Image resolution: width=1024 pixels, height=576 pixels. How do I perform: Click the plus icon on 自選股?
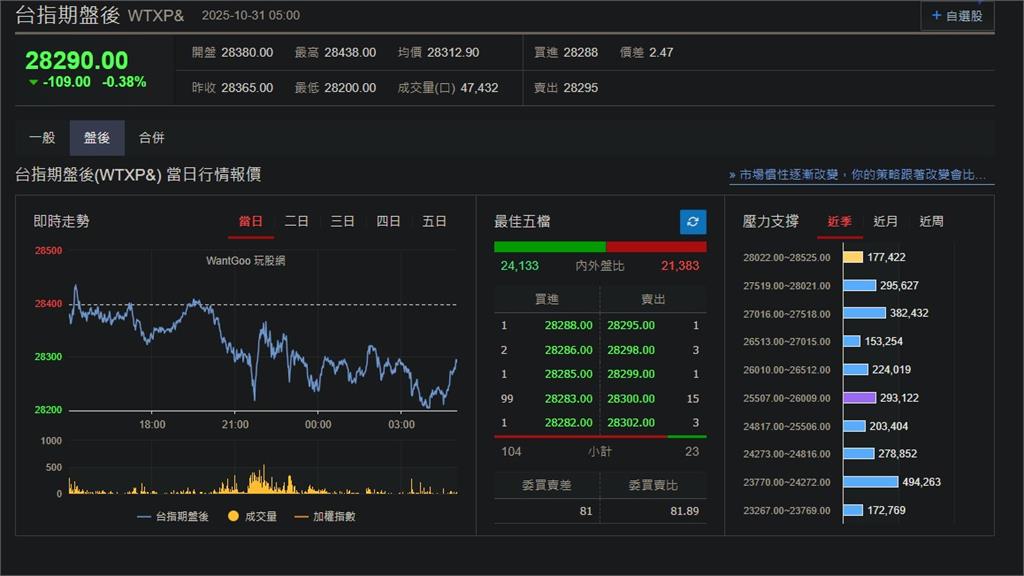point(936,15)
